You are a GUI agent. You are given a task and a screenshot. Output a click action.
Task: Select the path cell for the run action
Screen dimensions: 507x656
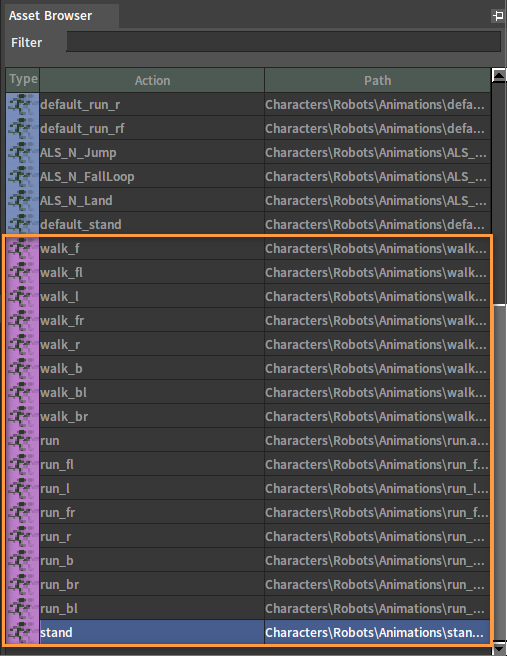[377, 441]
